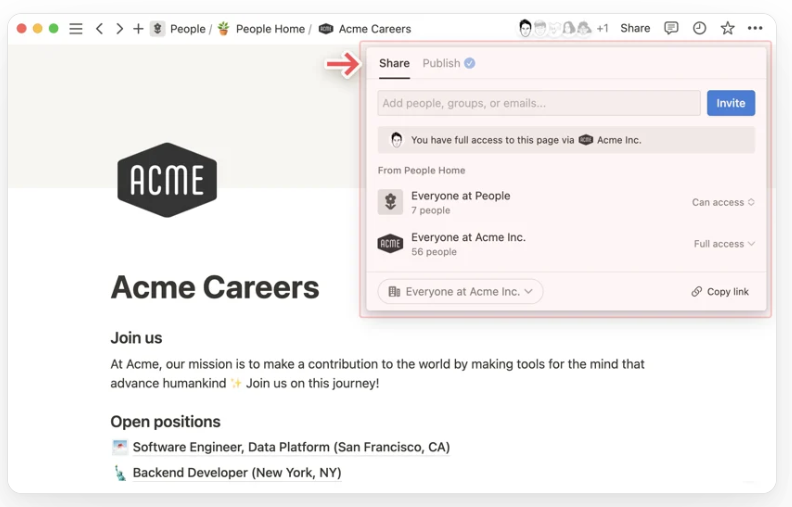
Task: Click the Open positions heading
Action: click(x=166, y=422)
